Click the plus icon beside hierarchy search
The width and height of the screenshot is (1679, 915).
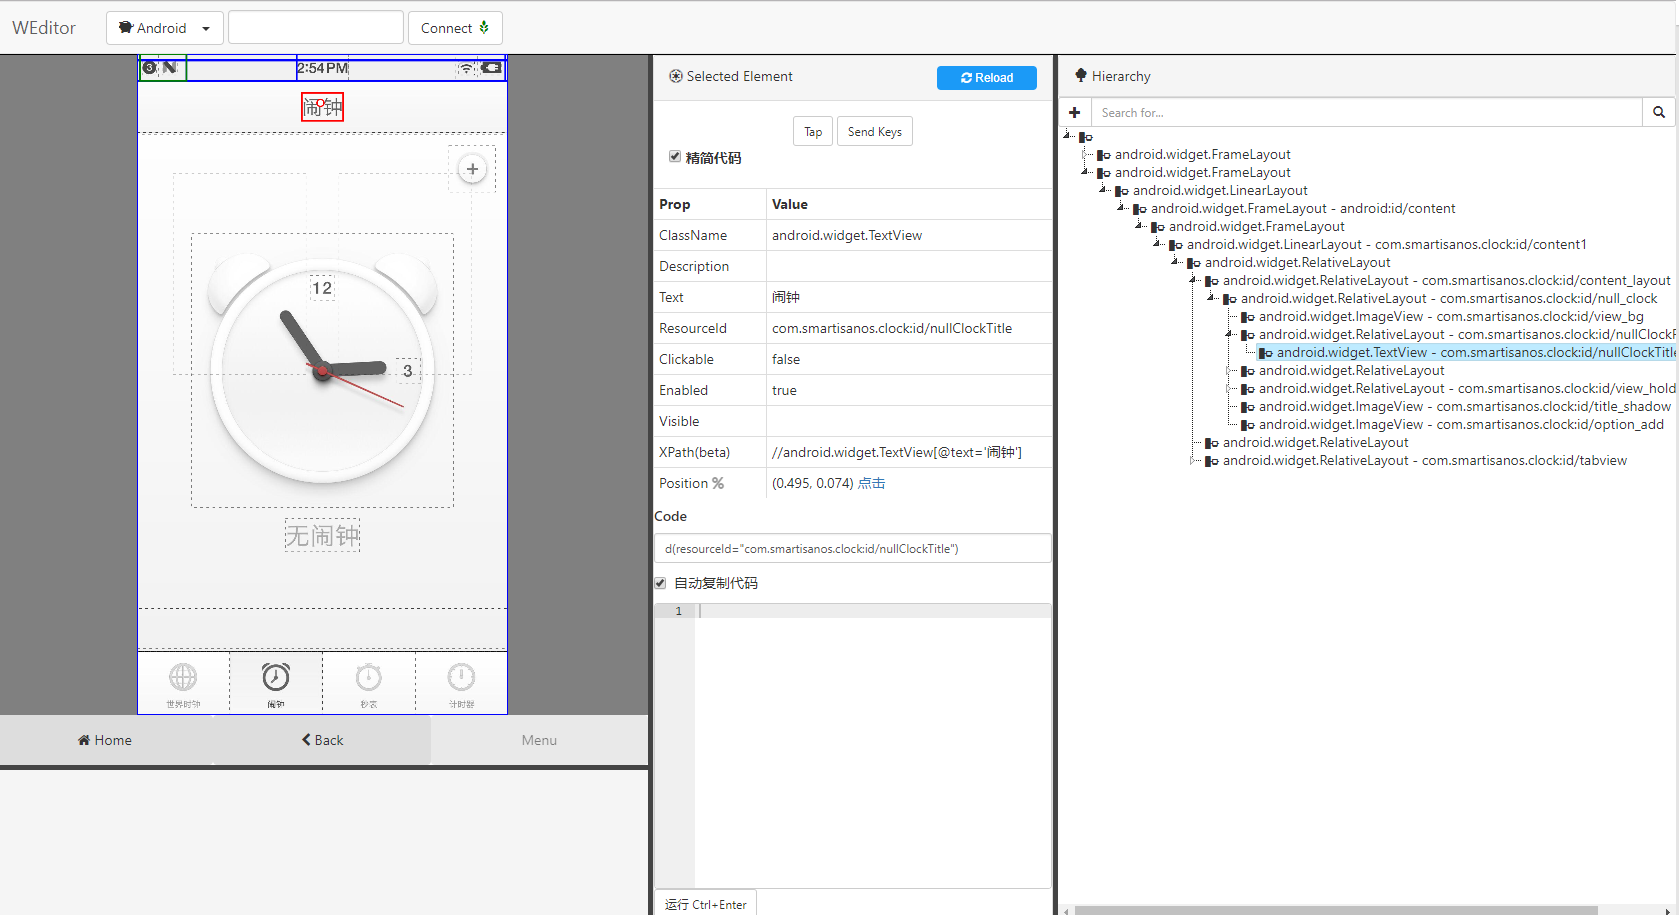pyautogui.click(x=1075, y=112)
